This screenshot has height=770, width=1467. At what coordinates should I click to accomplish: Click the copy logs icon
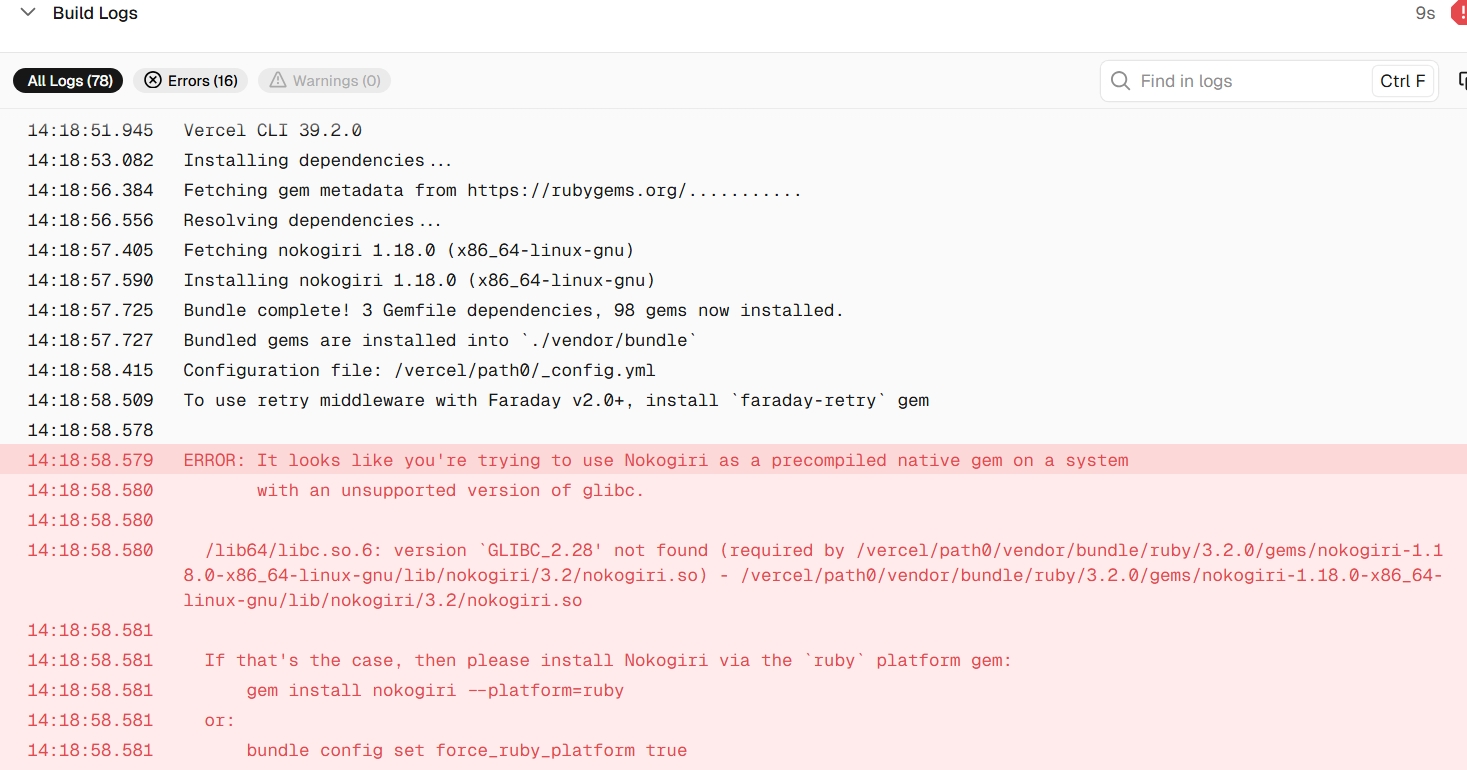pos(1462,81)
